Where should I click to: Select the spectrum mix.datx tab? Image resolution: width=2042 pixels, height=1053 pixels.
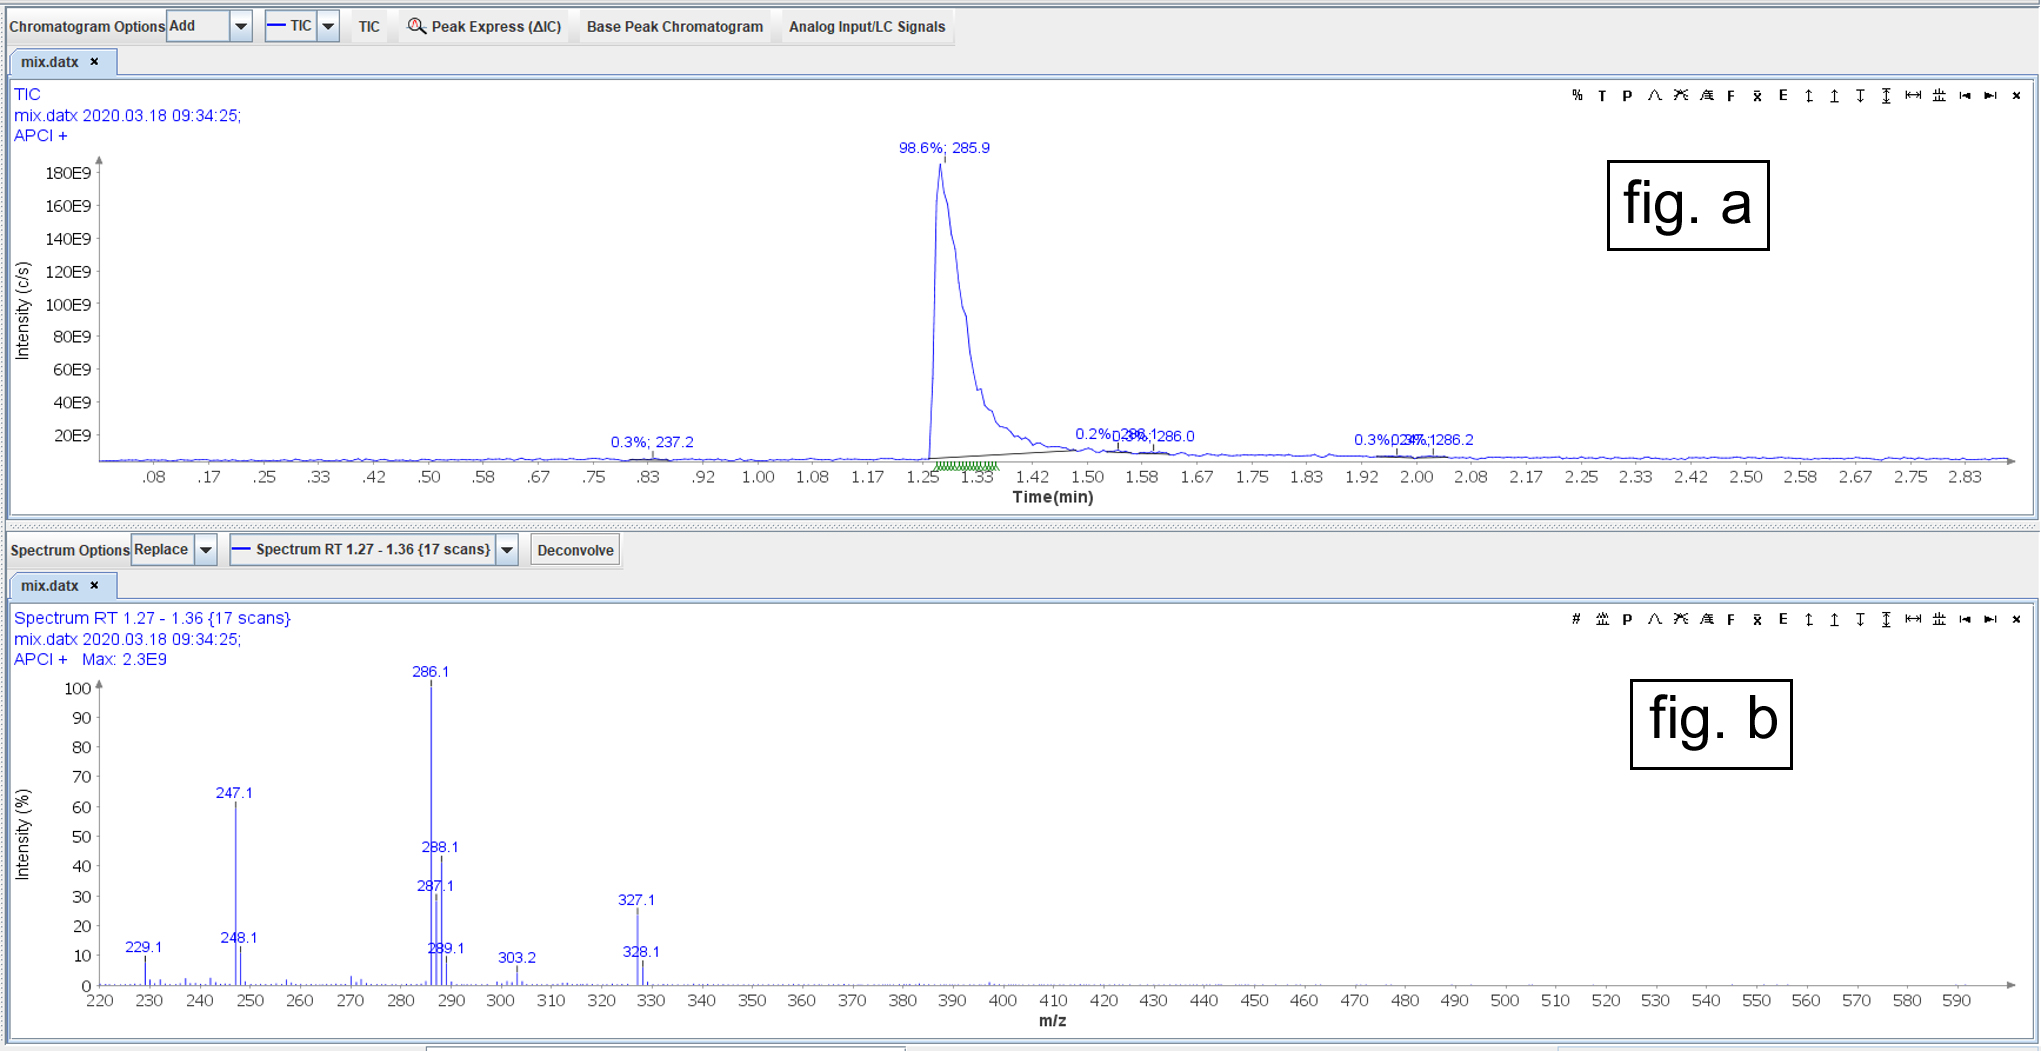tap(50, 586)
